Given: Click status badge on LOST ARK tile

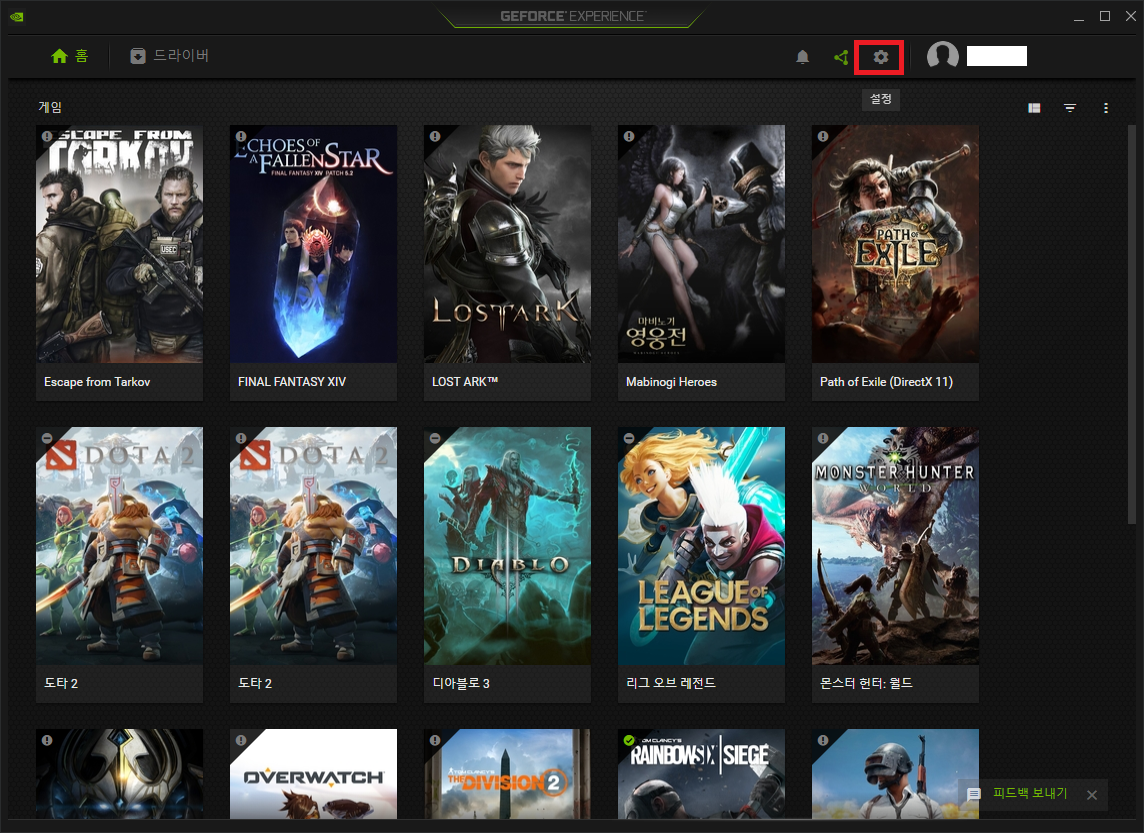Looking at the screenshot, I should coord(435,136).
